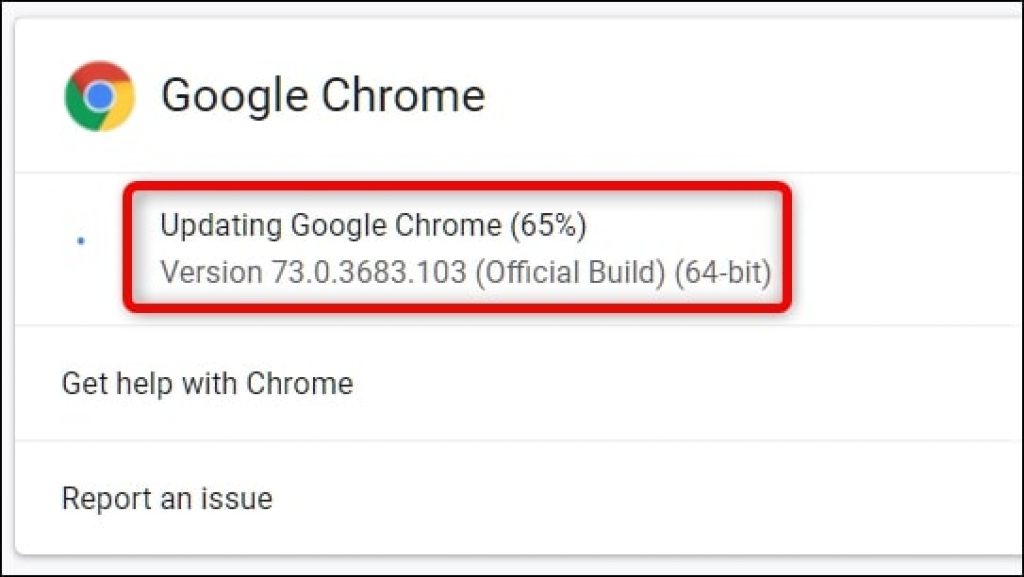This screenshot has width=1024, height=577.
Task: Click the word Version in the gray text
Action: [212, 272]
